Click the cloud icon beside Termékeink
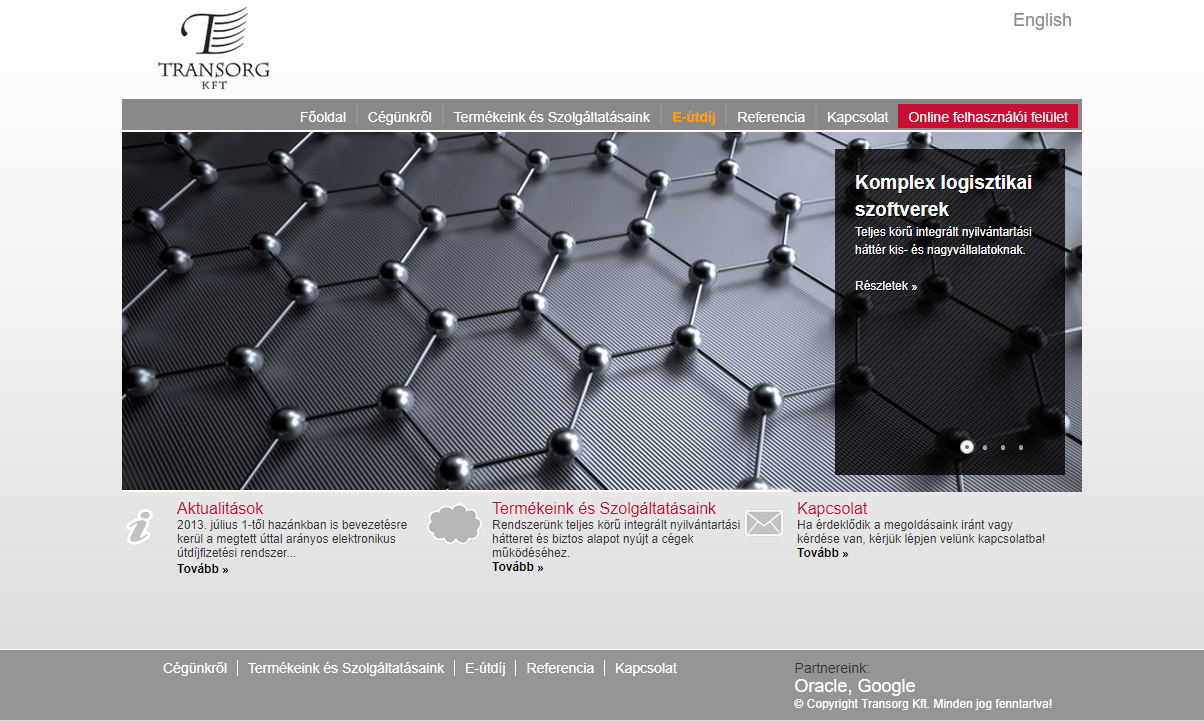The image size is (1204, 721). pyautogui.click(x=454, y=523)
